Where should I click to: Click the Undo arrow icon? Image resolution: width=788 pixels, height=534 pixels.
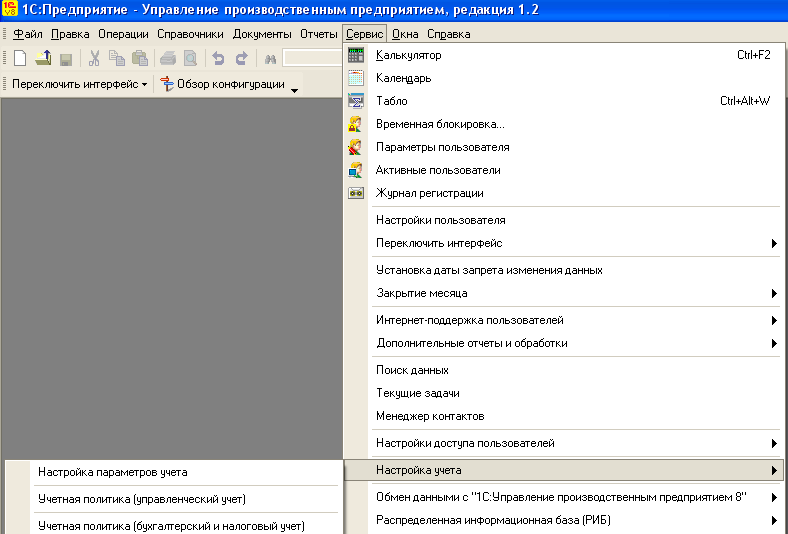[218, 58]
